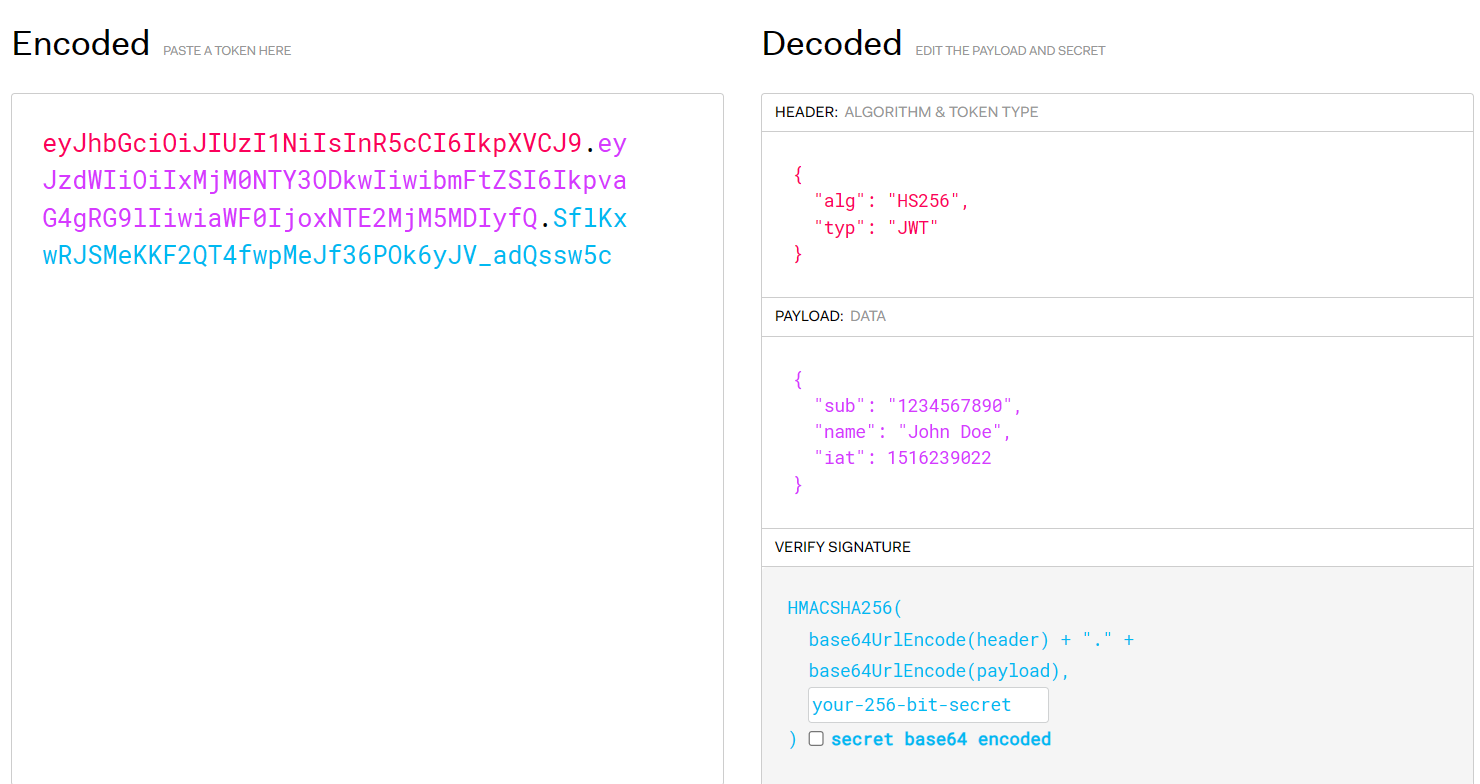The width and height of the screenshot is (1480, 784).
Task: Select the "typ": "JWT" header line
Action: 877,228
